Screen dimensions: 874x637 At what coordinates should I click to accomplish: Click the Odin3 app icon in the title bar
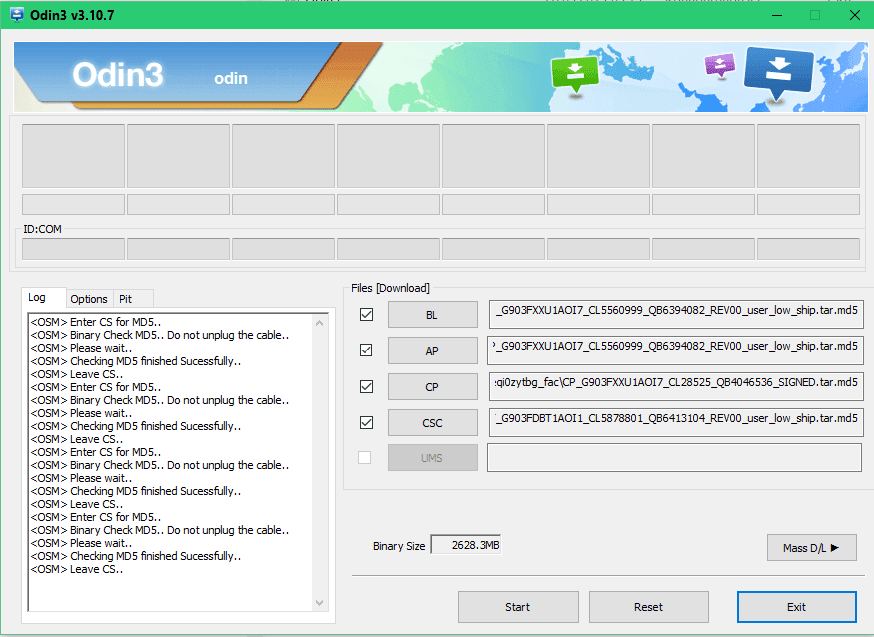(17, 15)
